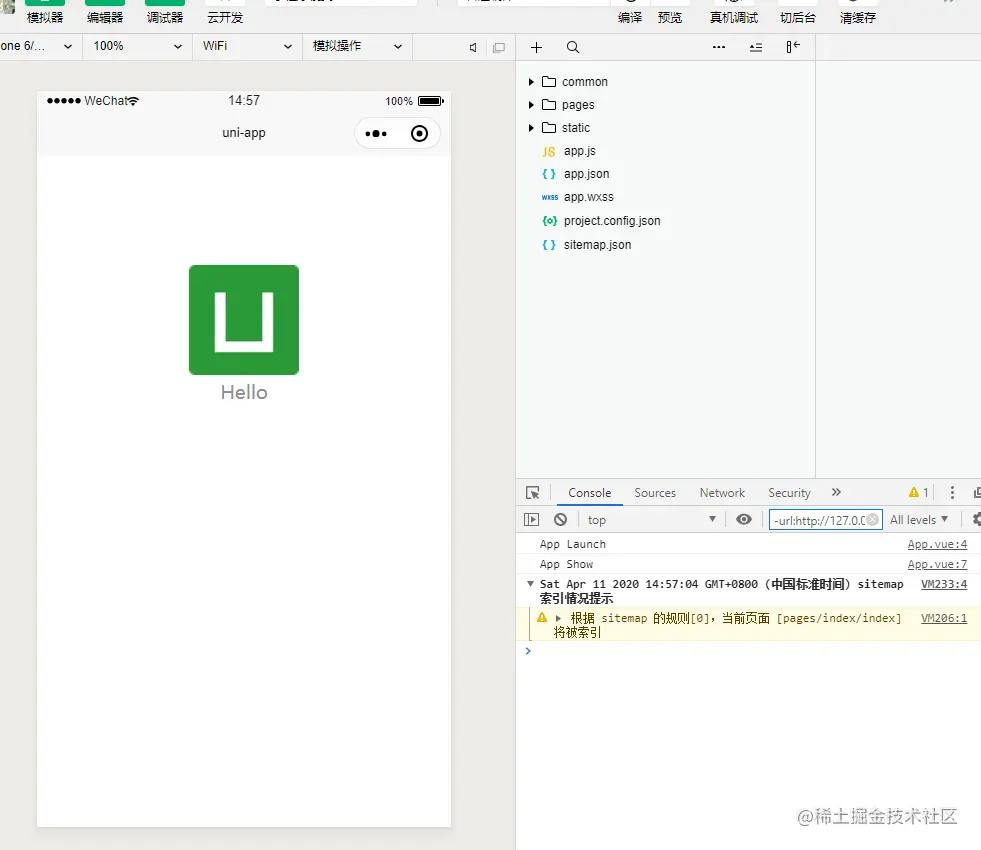Click the warning count indicator
This screenshot has height=850, width=981.
pos(918,493)
